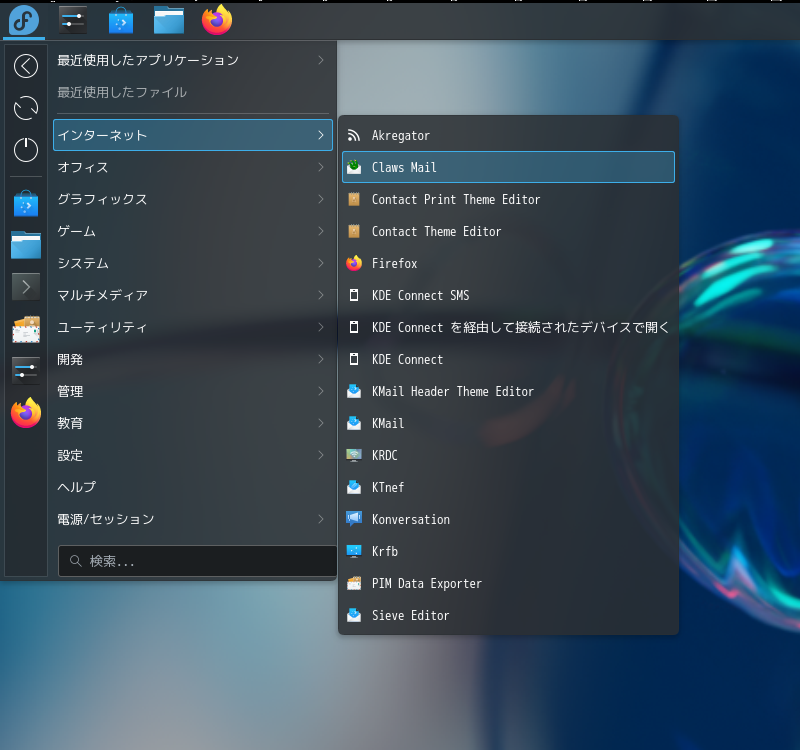800x750 pixels.
Task: Launch Firefox from the top panel
Action: (217, 20)
